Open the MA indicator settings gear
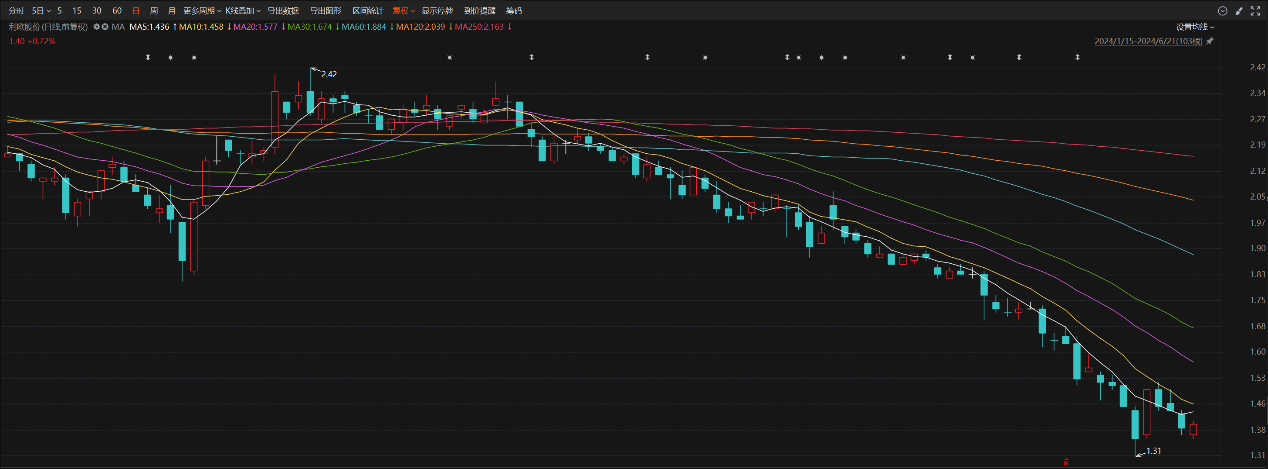 97,26
